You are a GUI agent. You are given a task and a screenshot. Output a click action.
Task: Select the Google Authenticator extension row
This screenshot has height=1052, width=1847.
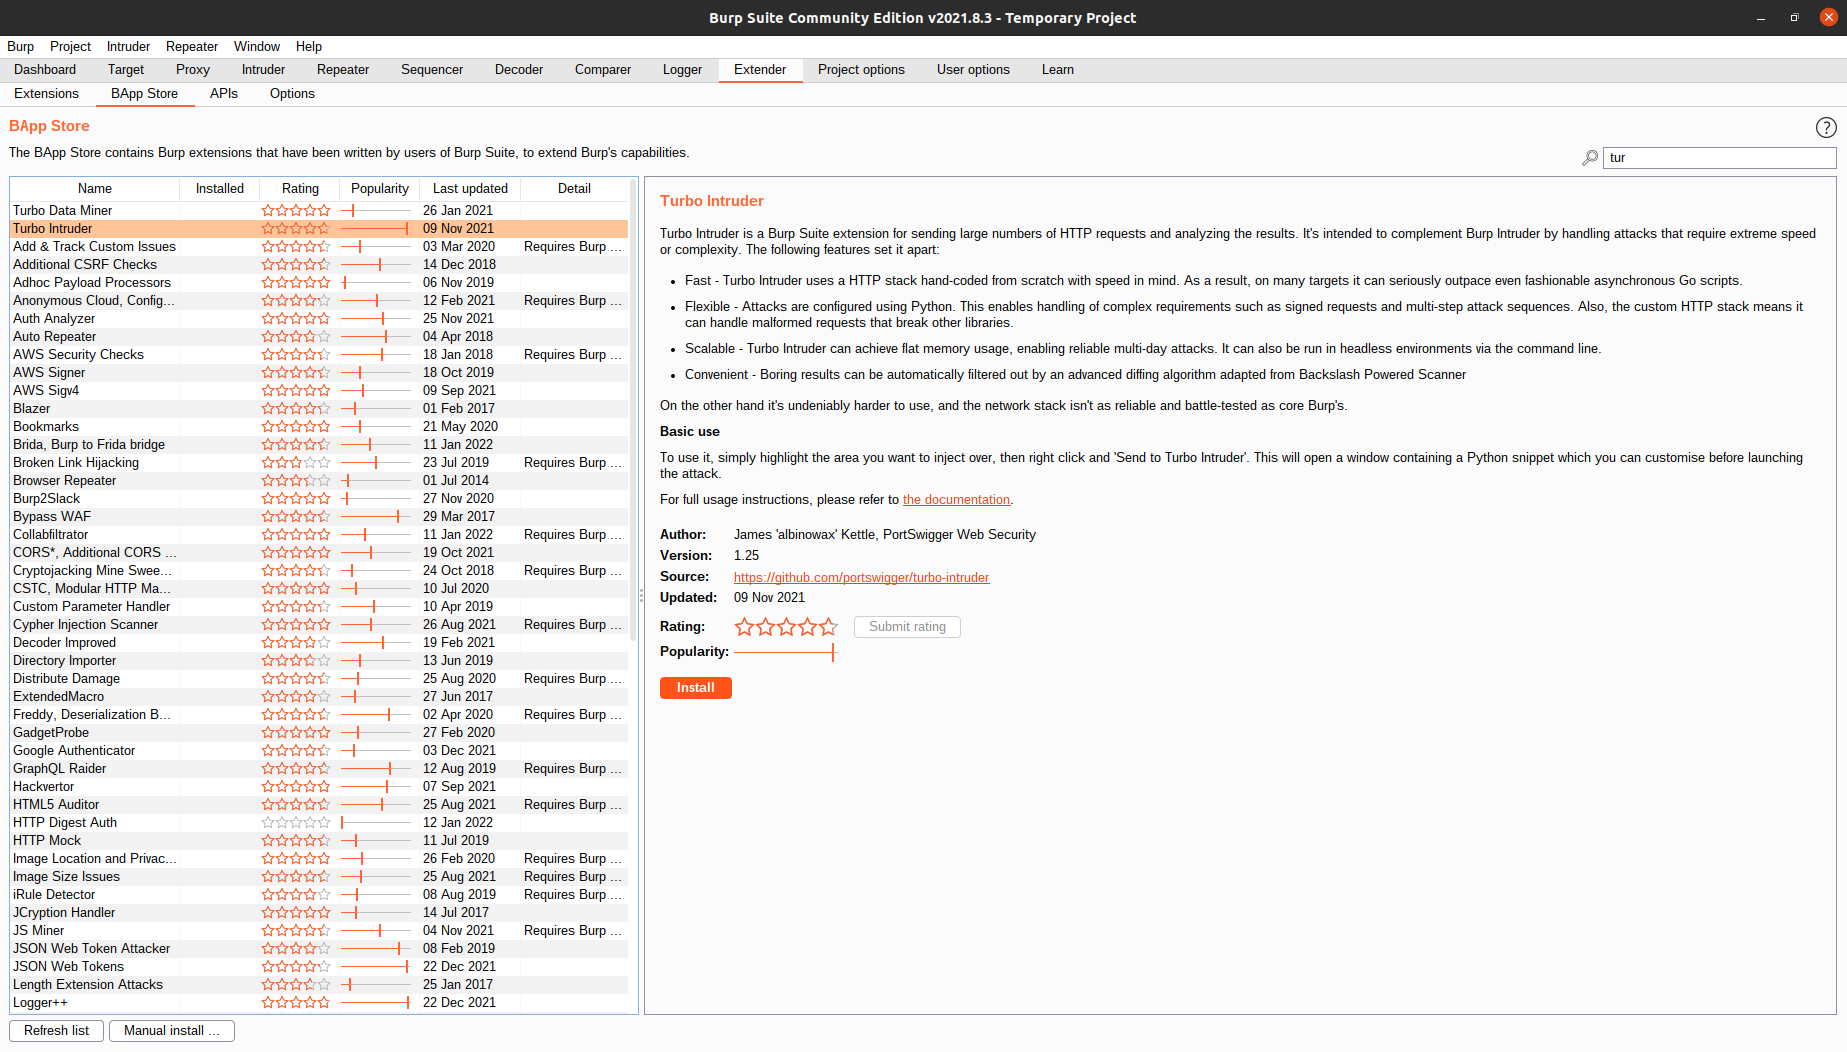pos(319,751)
